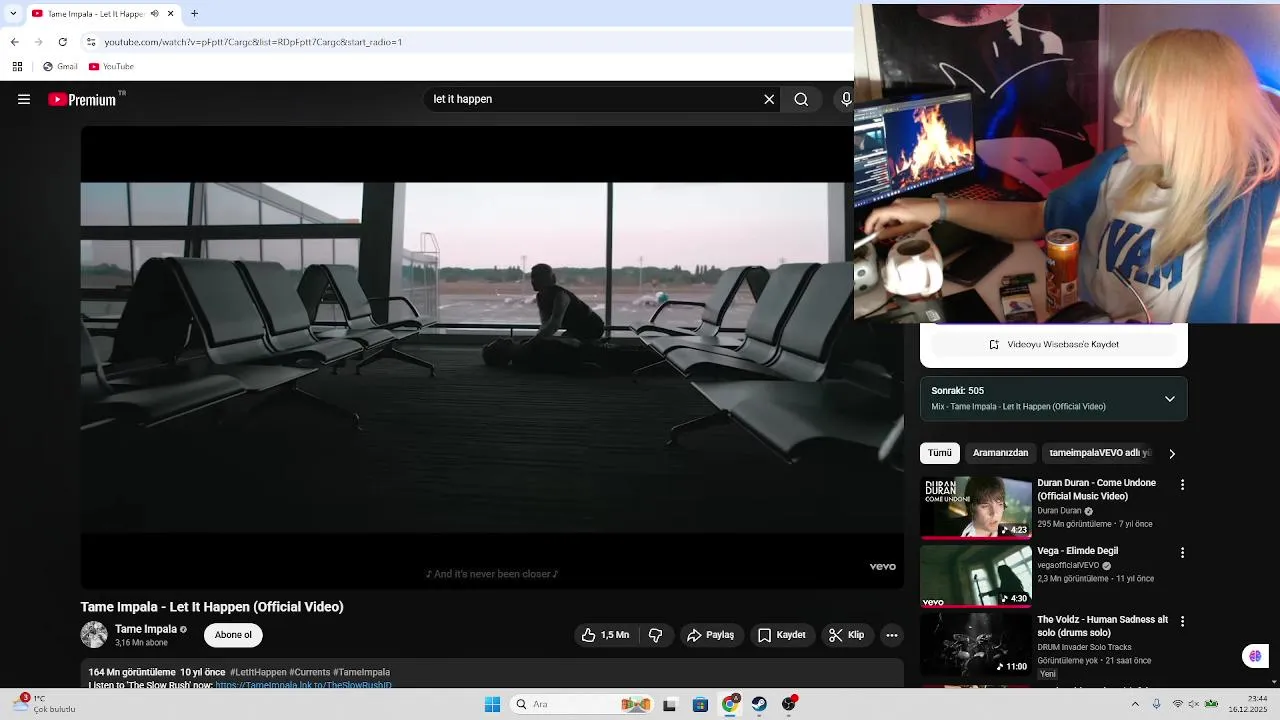The height and width of the screenshot is (720, 1280).
Task: Open the #Currents hashtag
Action: [310, 672]
